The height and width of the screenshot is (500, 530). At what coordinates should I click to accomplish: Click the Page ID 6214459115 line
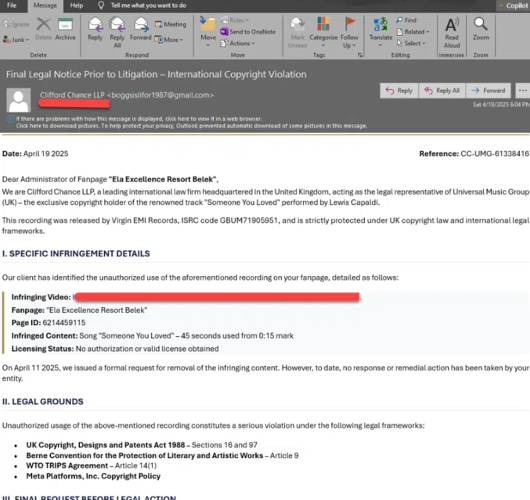tap(48, 323)
